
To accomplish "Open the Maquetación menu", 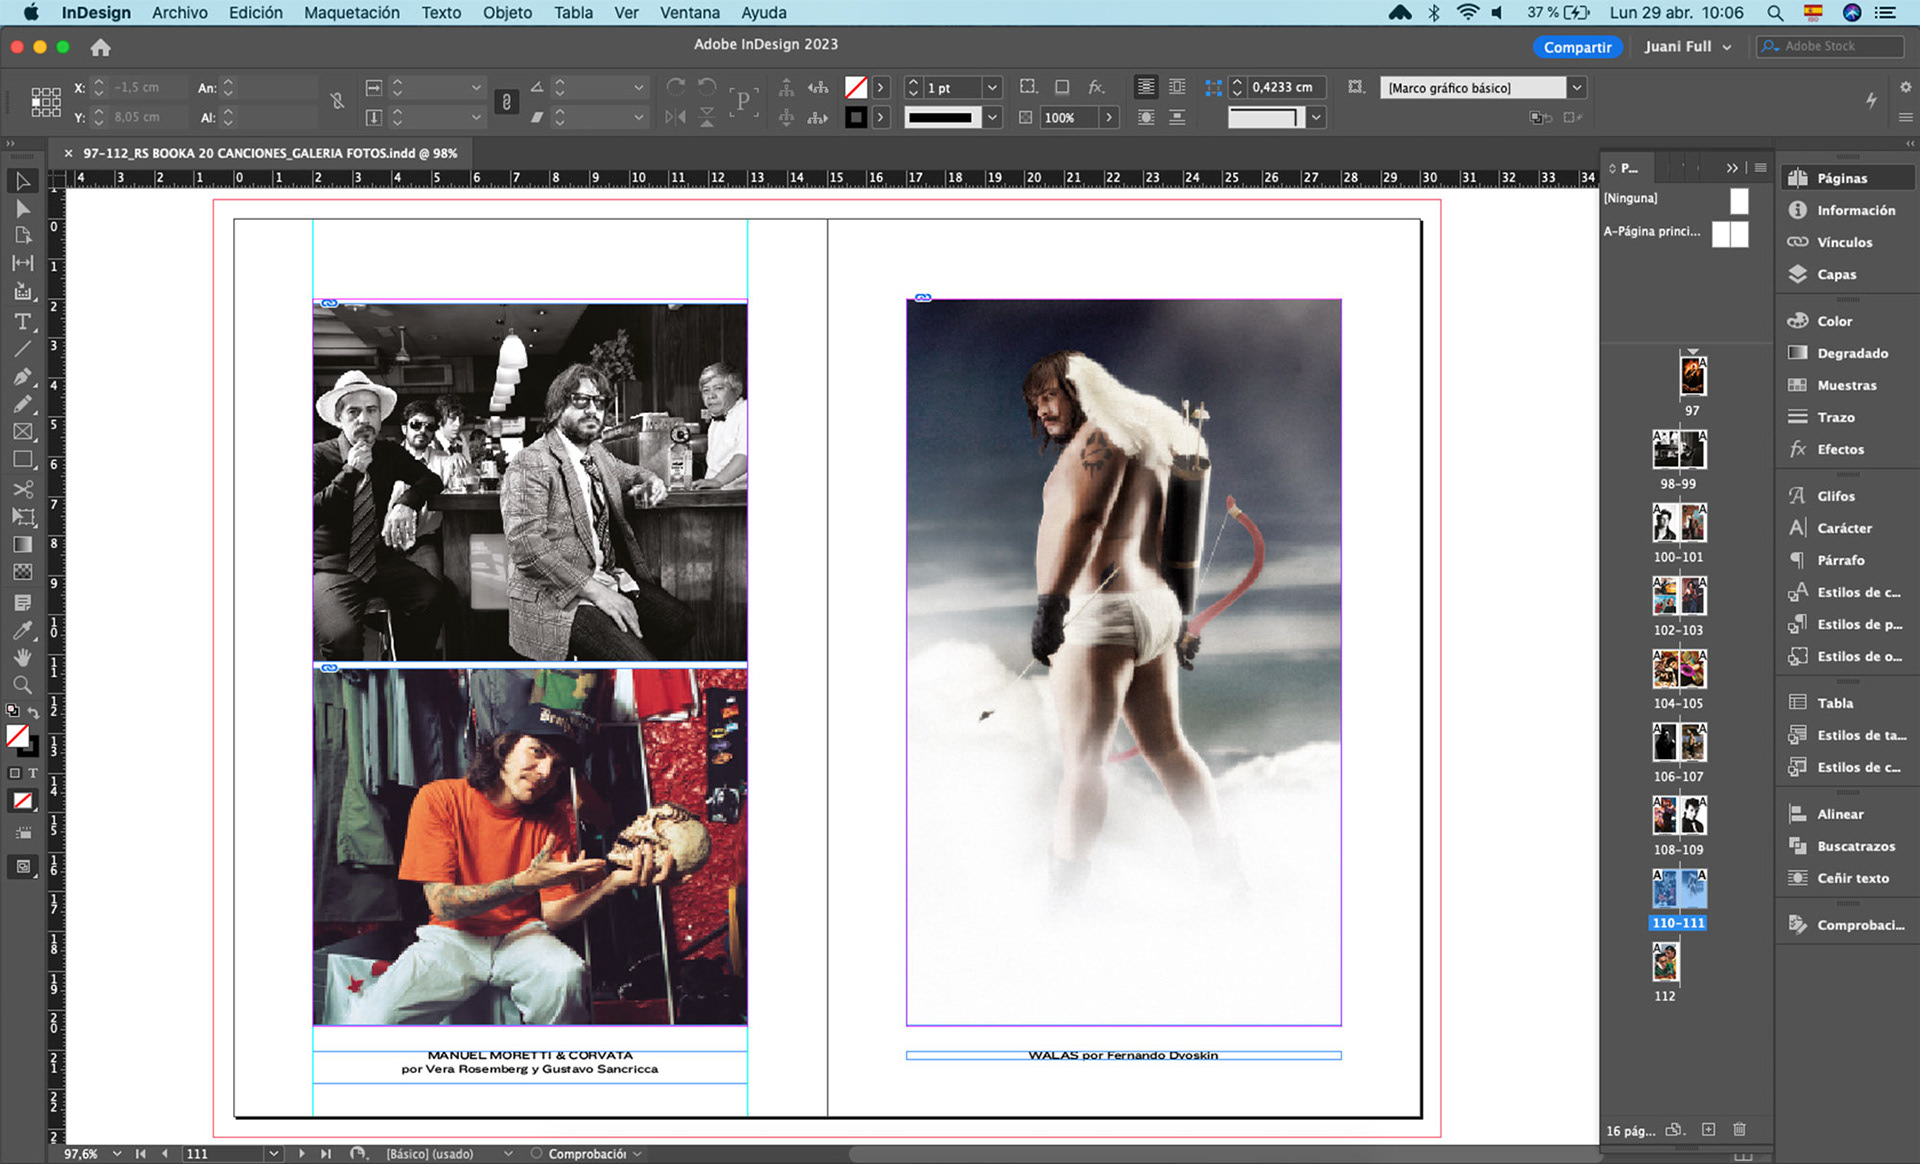I will click(351, 13).
